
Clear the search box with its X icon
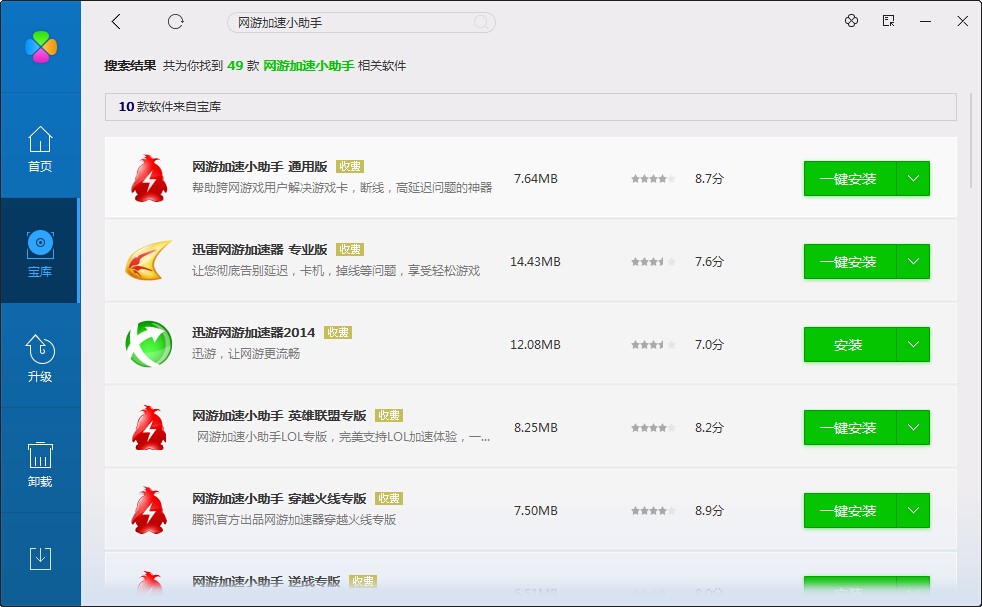(x=480, y=22)
